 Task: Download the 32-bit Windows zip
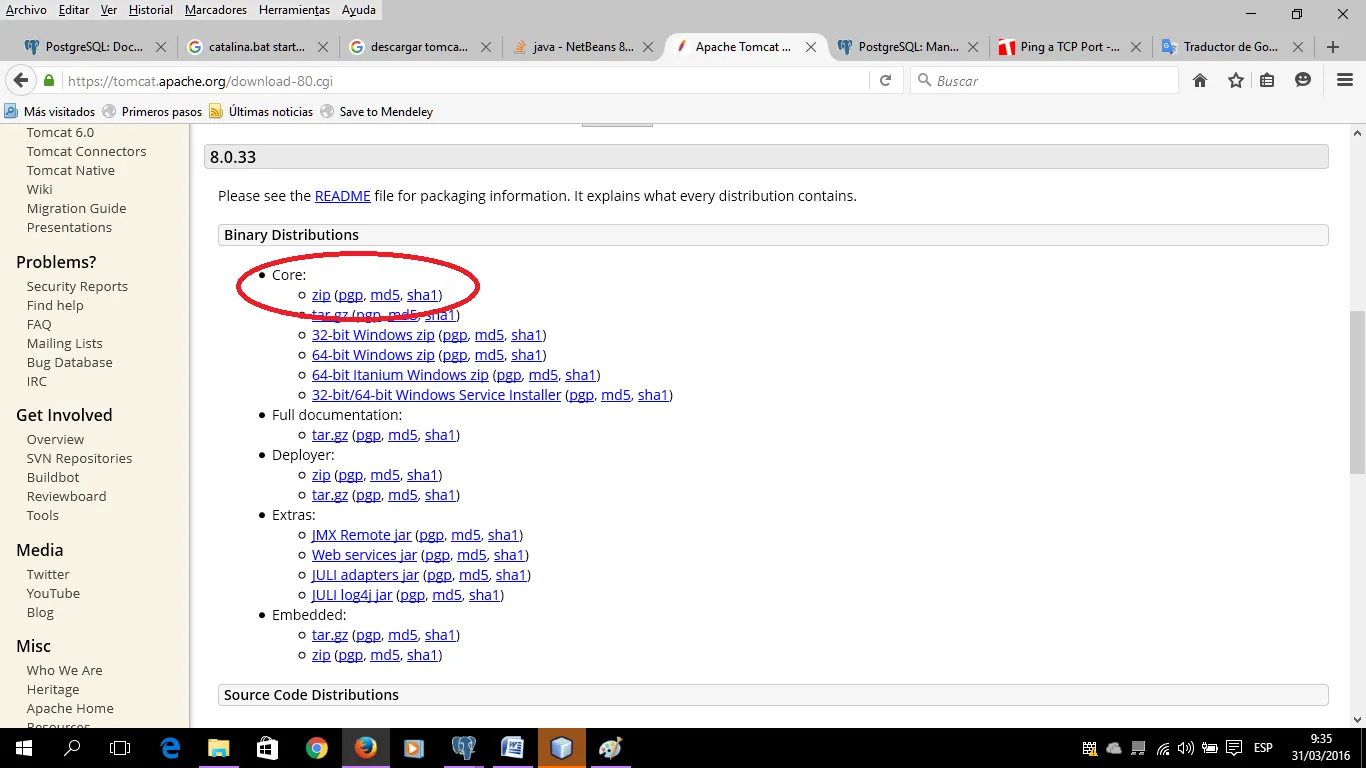pos(373,335)
